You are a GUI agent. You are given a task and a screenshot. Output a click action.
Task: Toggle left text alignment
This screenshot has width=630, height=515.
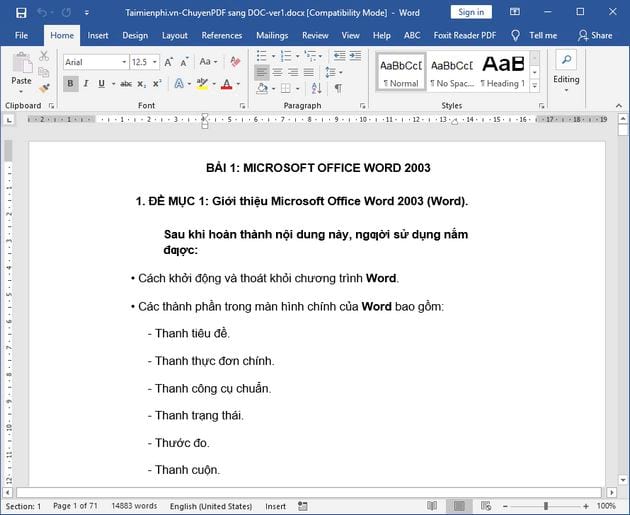[262, 72]
